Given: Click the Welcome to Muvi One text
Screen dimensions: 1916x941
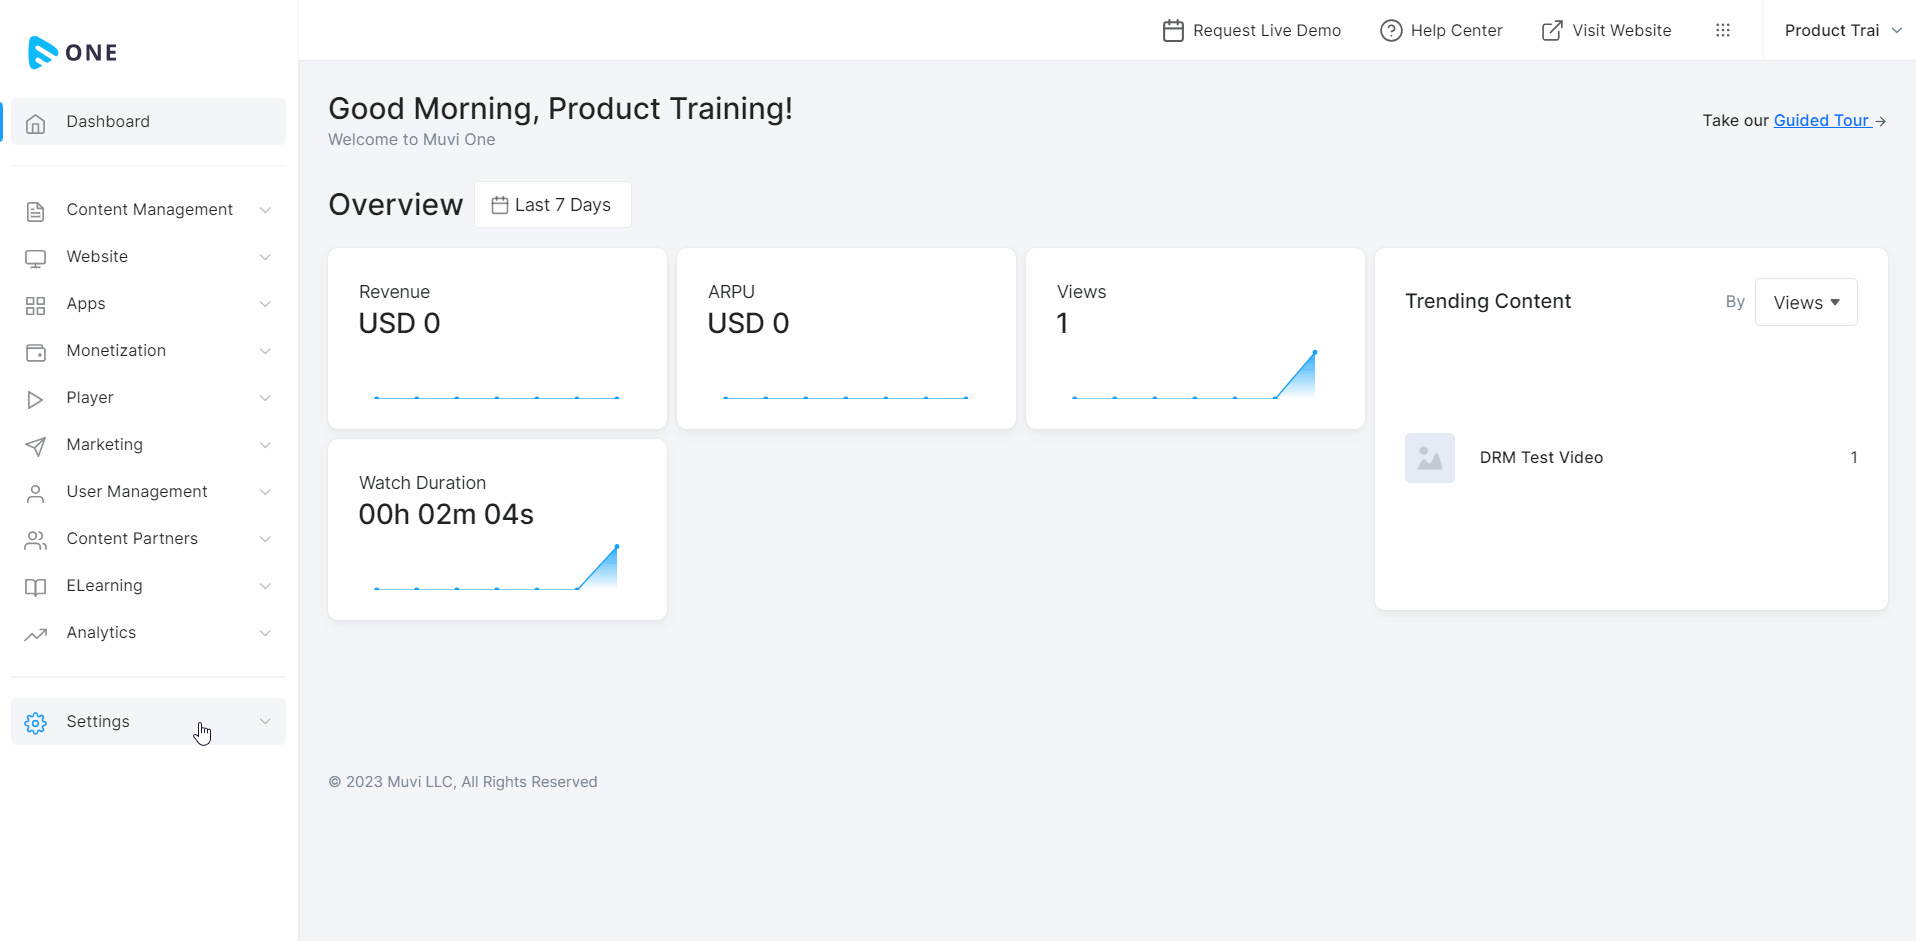Looking at the screenshot, I should click(x=412, y=140).
